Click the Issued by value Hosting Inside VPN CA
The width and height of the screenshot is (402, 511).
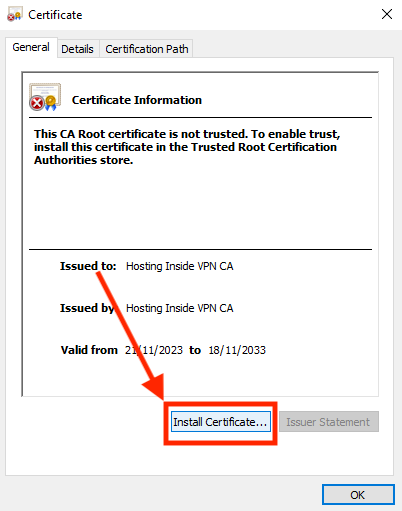(180, 308)
